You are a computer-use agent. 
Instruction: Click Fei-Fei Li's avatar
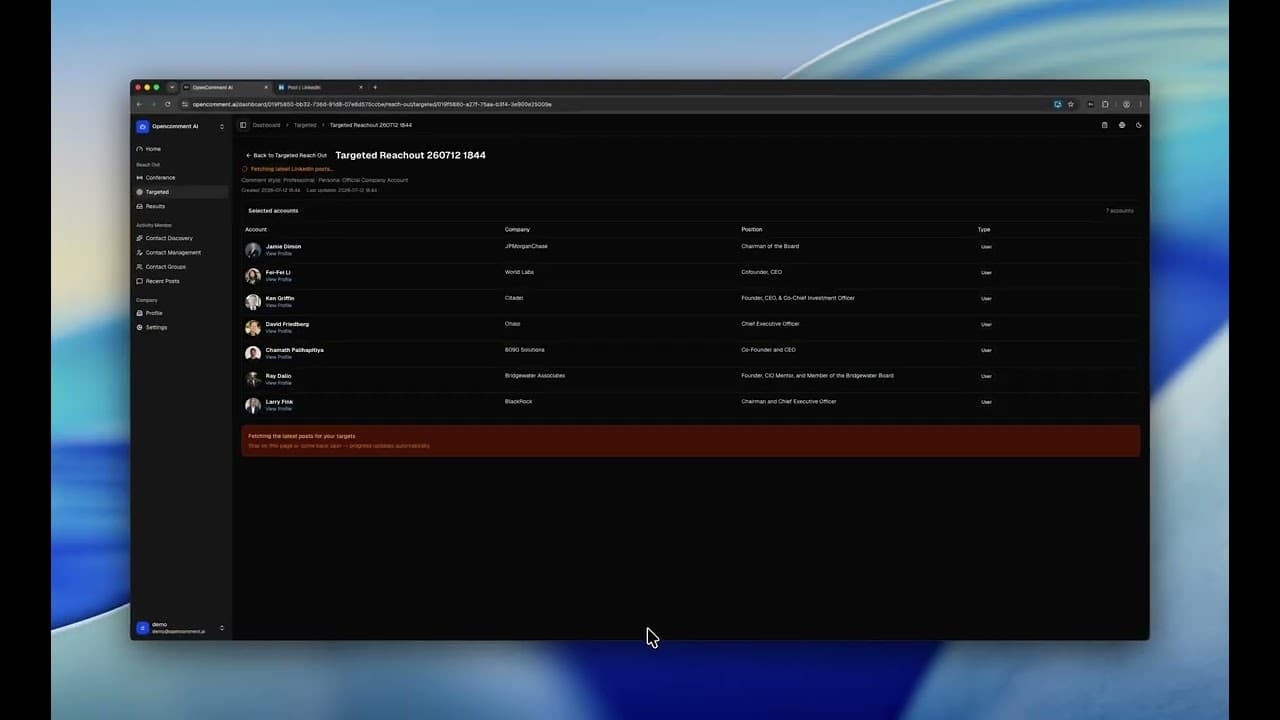pos(253,276)
